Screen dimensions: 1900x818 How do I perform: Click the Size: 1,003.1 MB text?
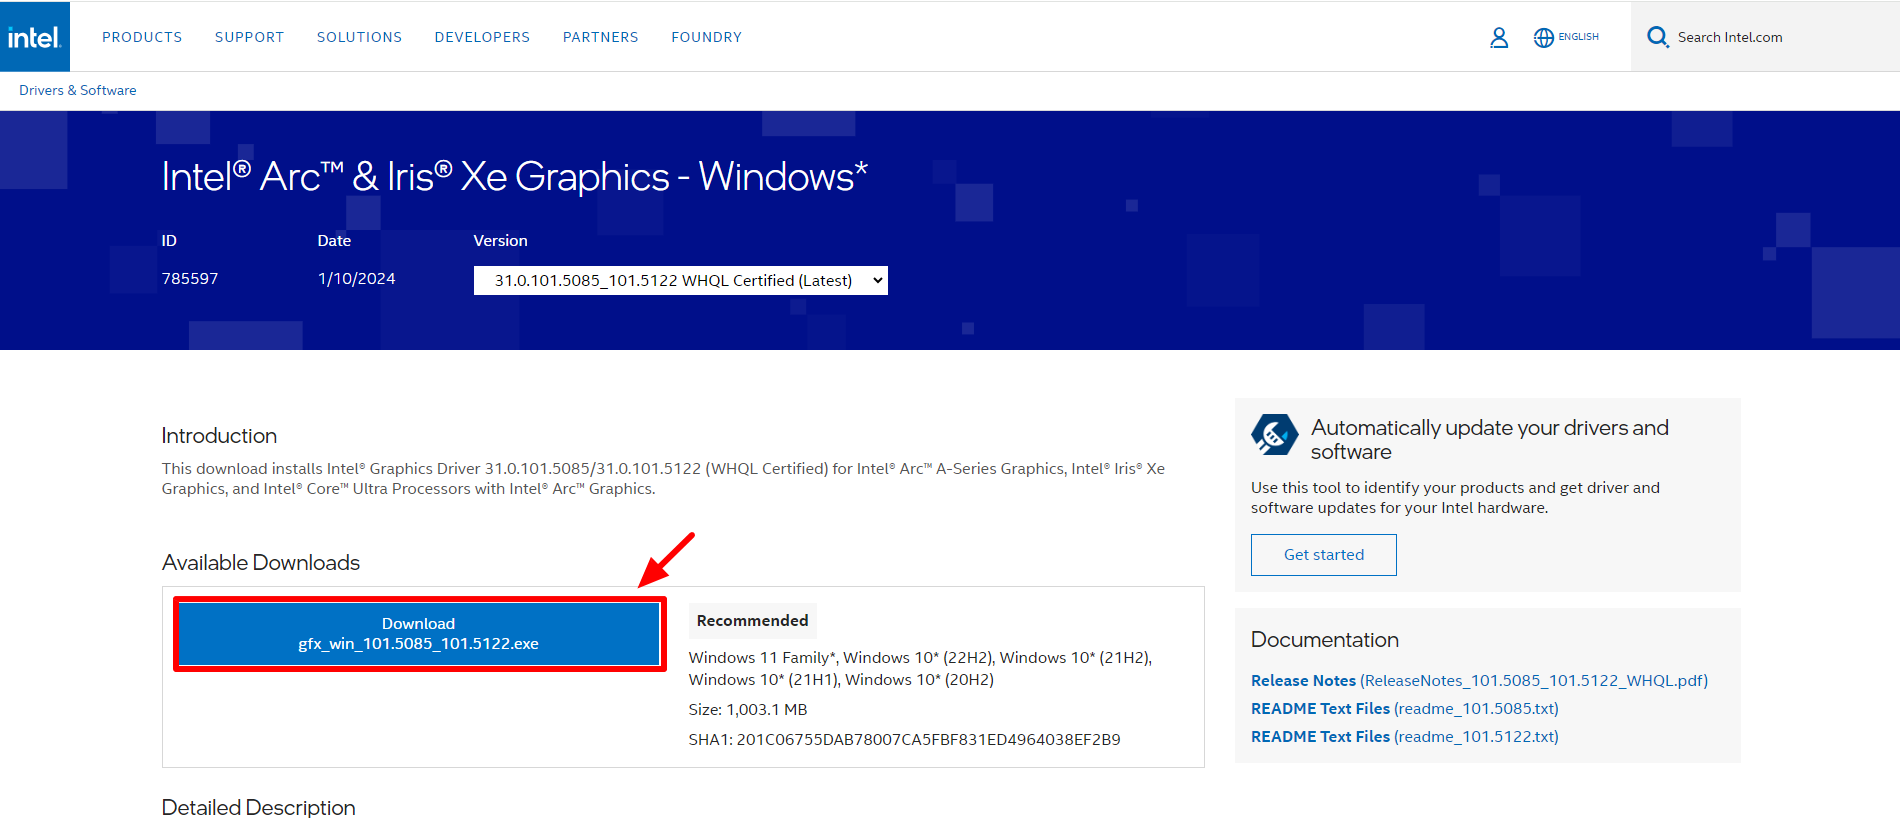[748, 710]
